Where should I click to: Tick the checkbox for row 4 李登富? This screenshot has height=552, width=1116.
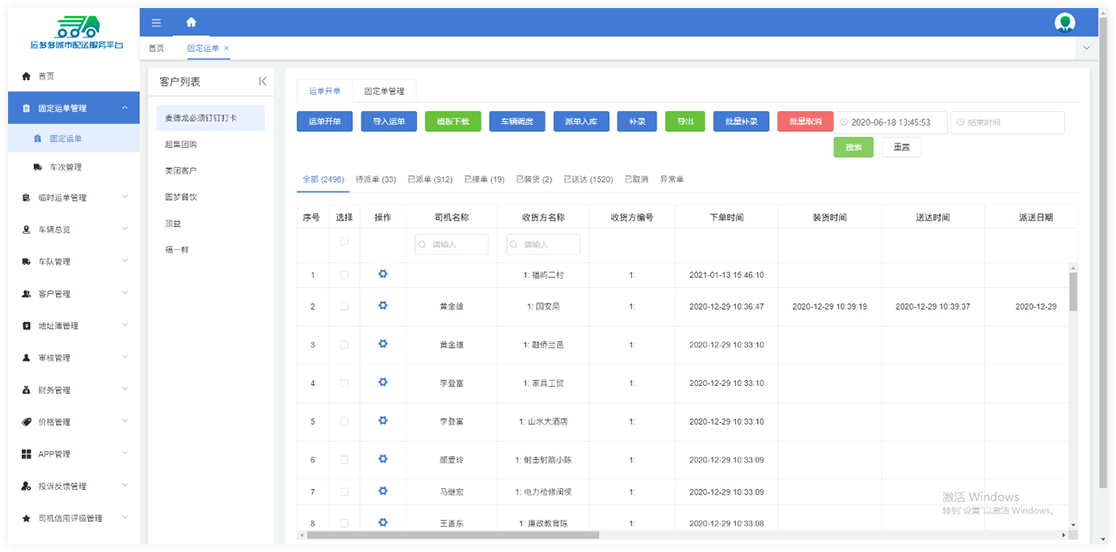(x=344, y=383)
